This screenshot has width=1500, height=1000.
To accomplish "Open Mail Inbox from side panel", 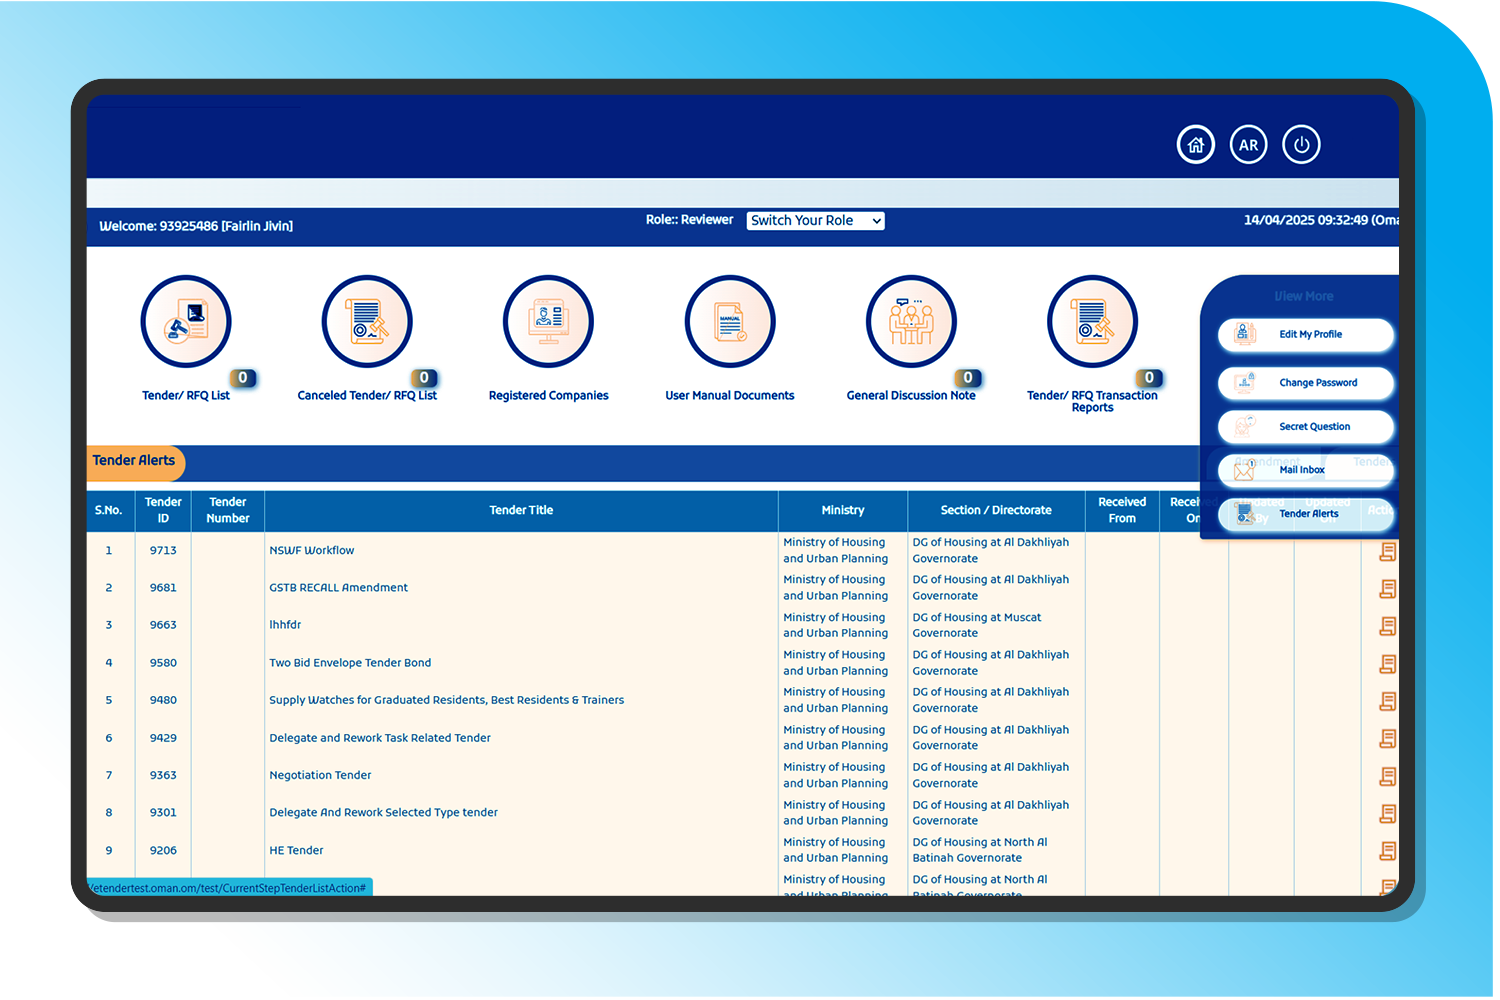I will (1305, 470).
